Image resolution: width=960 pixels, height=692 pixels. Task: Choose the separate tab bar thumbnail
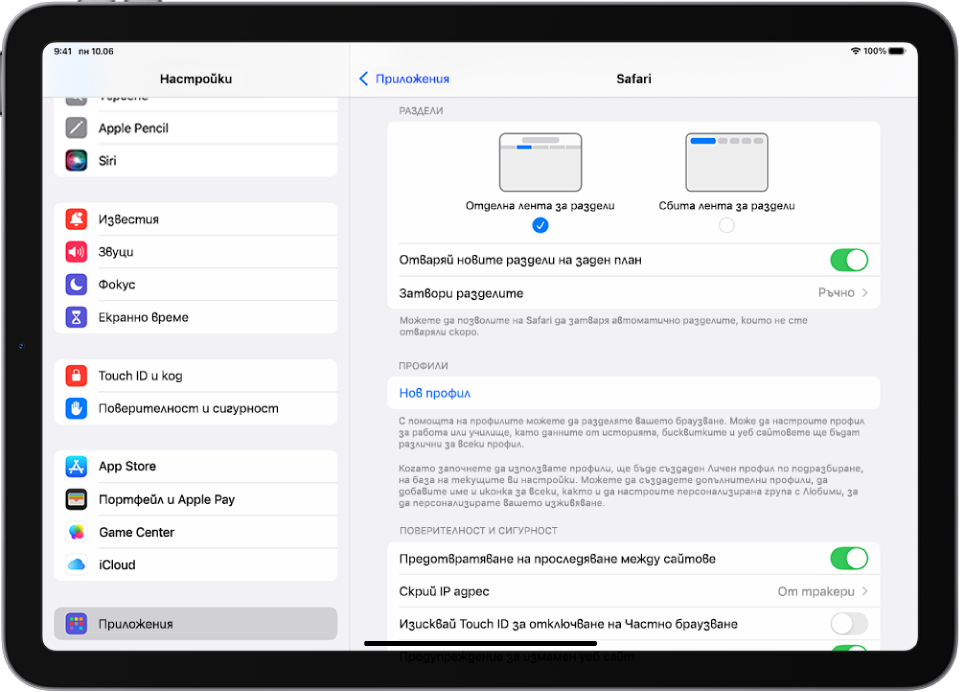pos(540,162)
